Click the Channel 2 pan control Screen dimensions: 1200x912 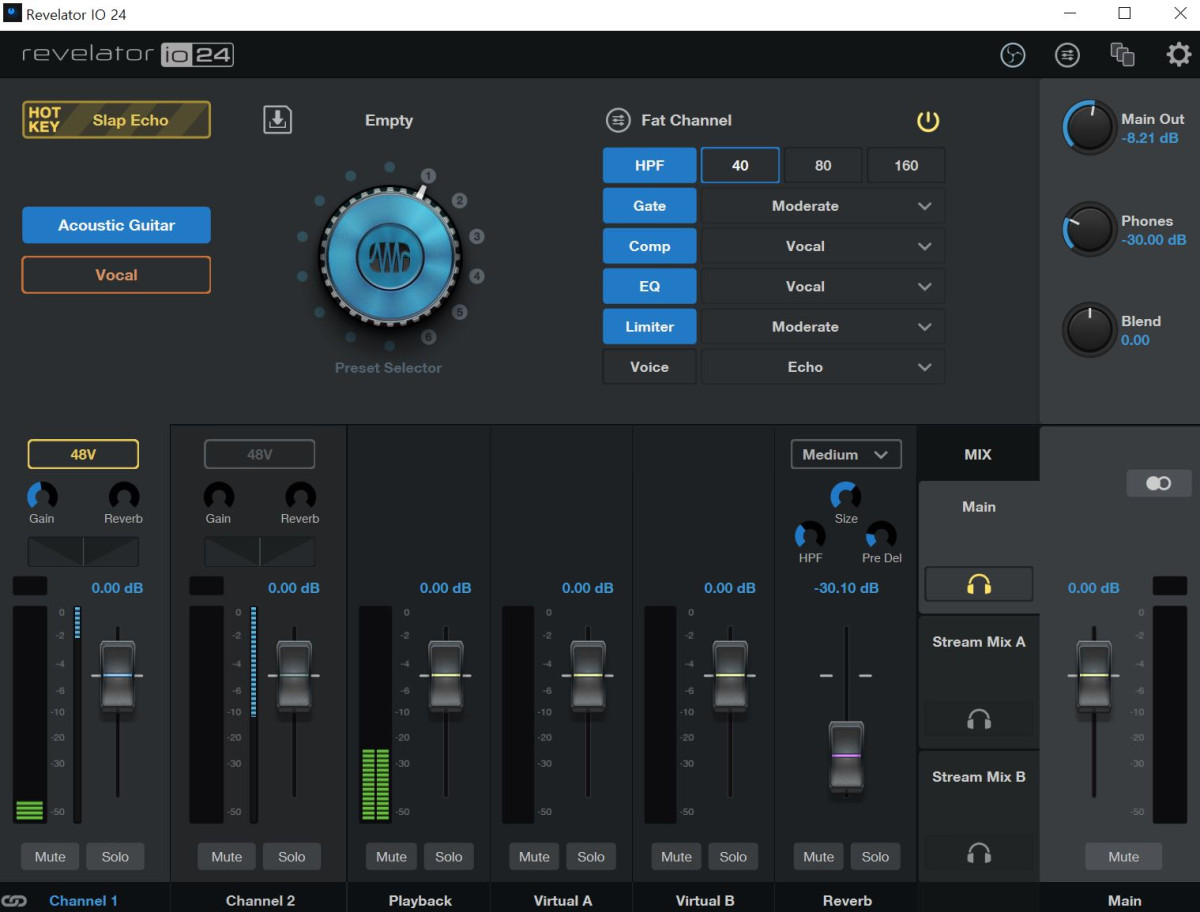[x=259, y=551]
